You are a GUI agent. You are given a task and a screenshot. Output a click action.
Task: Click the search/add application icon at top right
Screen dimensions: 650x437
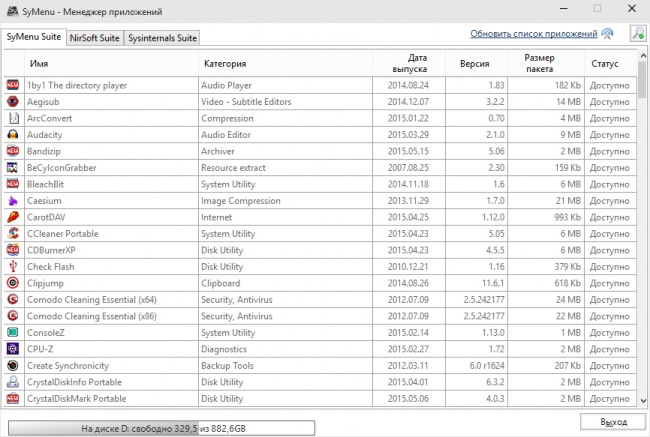click(x=638, y=33)
